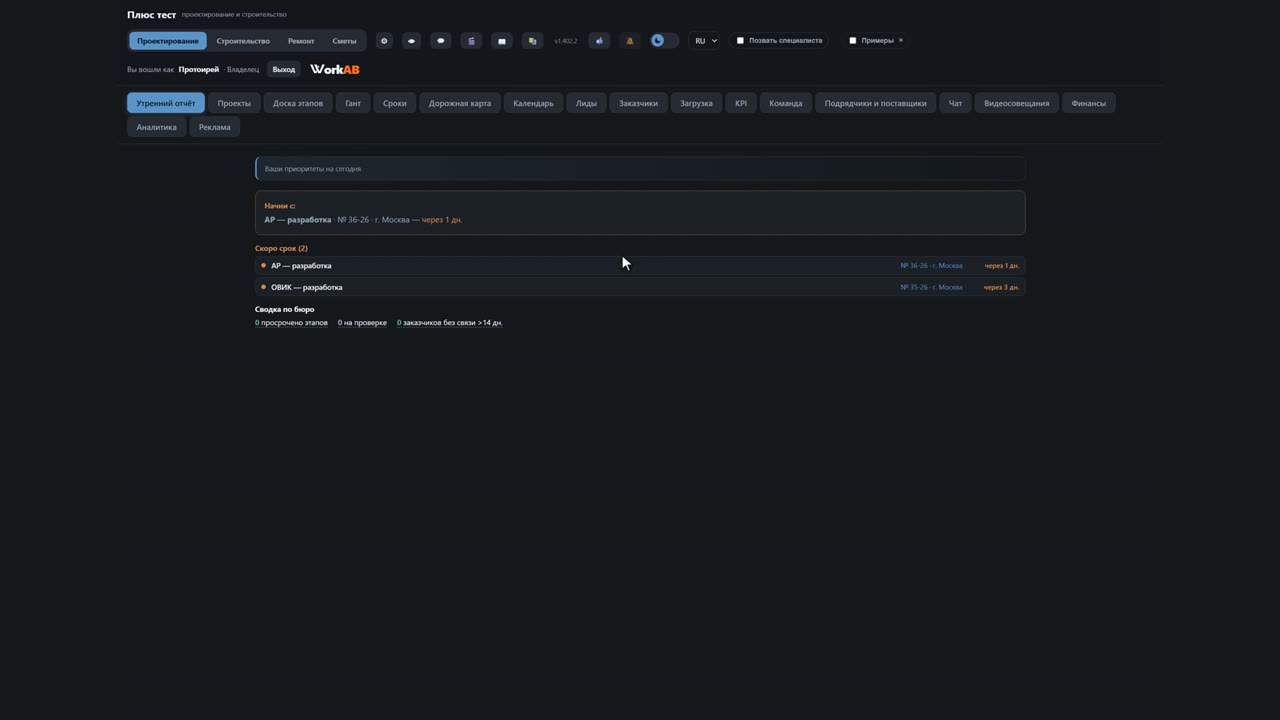This screenshot has width=1280, height=720.
Task: Click the multicolored squares toolbar icon
Action: [532, 41]
